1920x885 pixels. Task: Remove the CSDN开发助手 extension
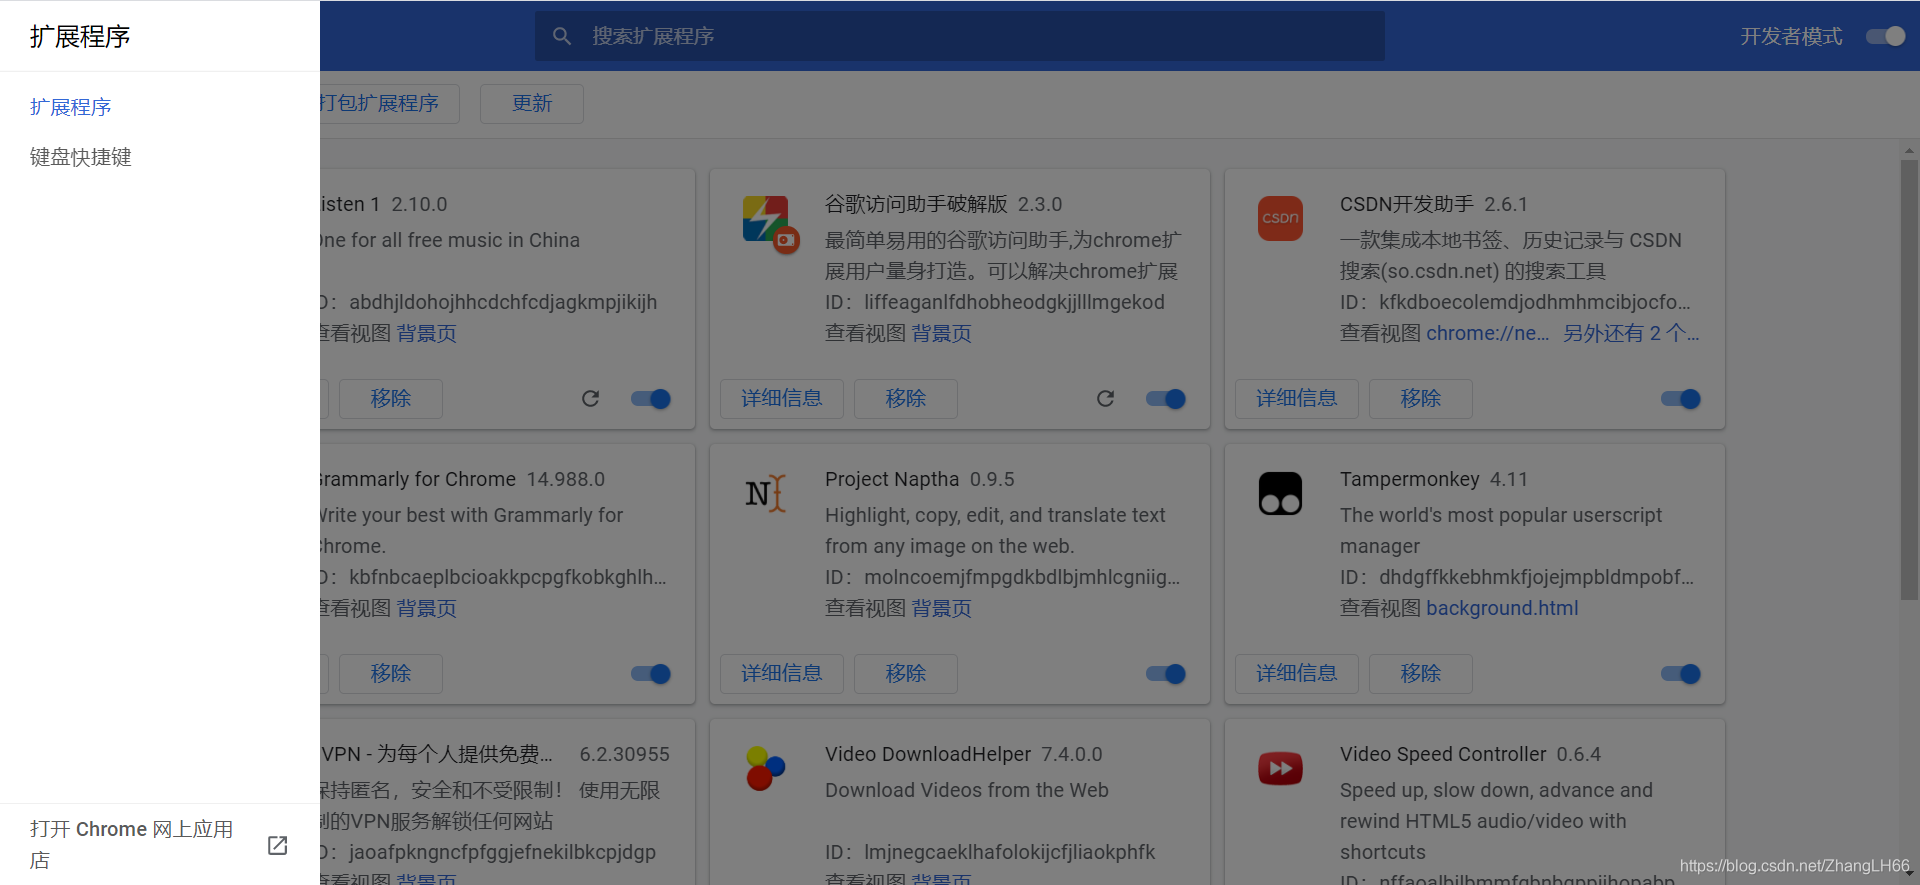1421,399
